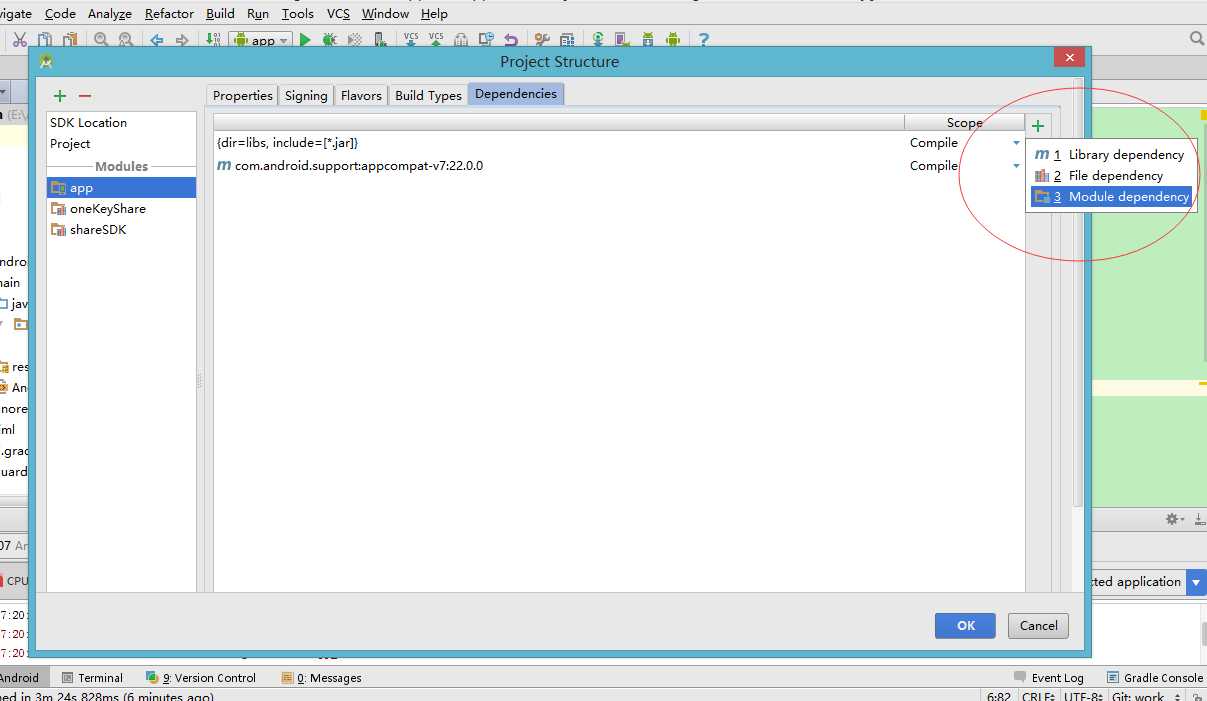Click the Help question mark icon
Viewport: 1207px width, 701px height.
(704, 40)
